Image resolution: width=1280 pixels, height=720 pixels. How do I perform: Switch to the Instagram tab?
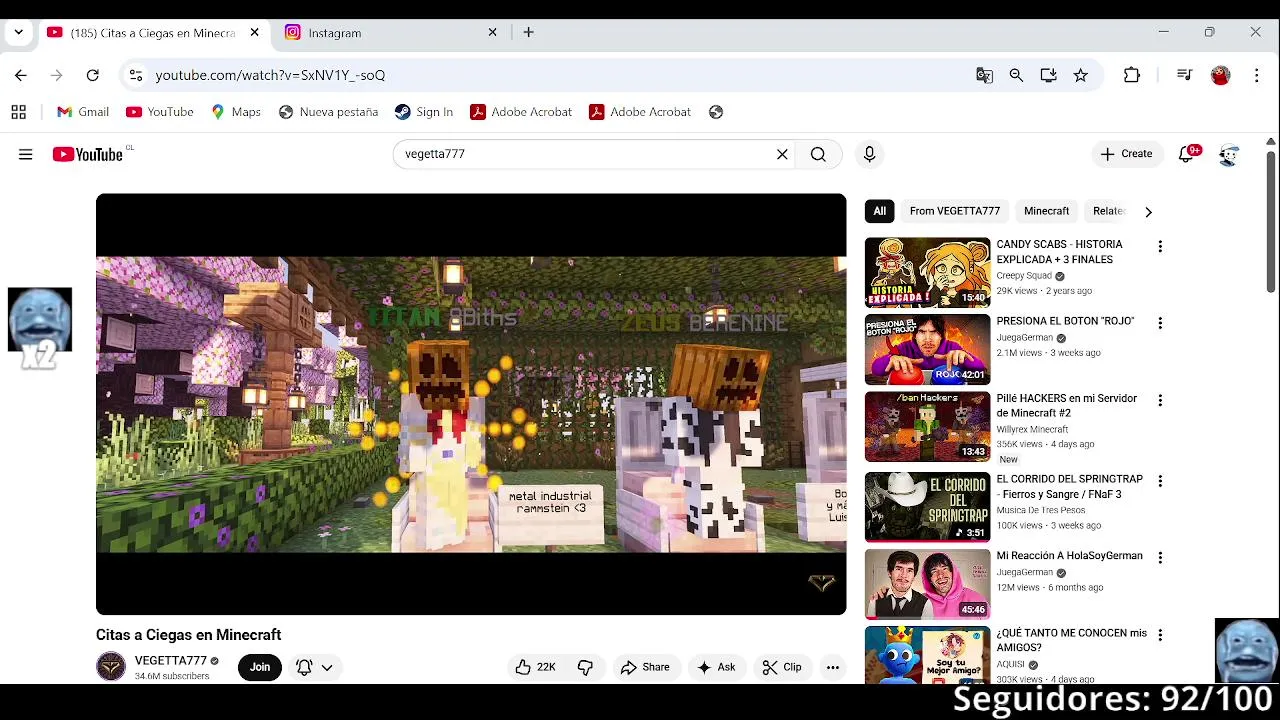pos(390,33)
